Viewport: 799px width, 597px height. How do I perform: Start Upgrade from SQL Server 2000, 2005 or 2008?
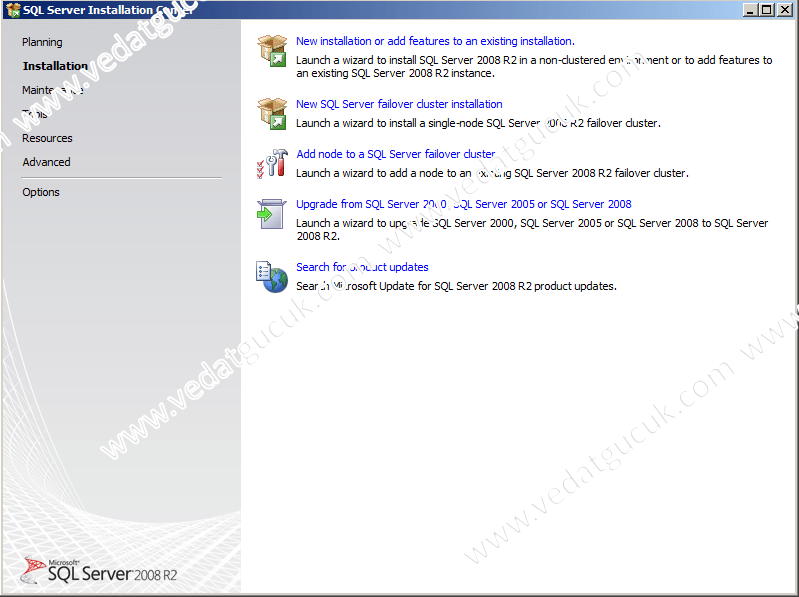464,204
